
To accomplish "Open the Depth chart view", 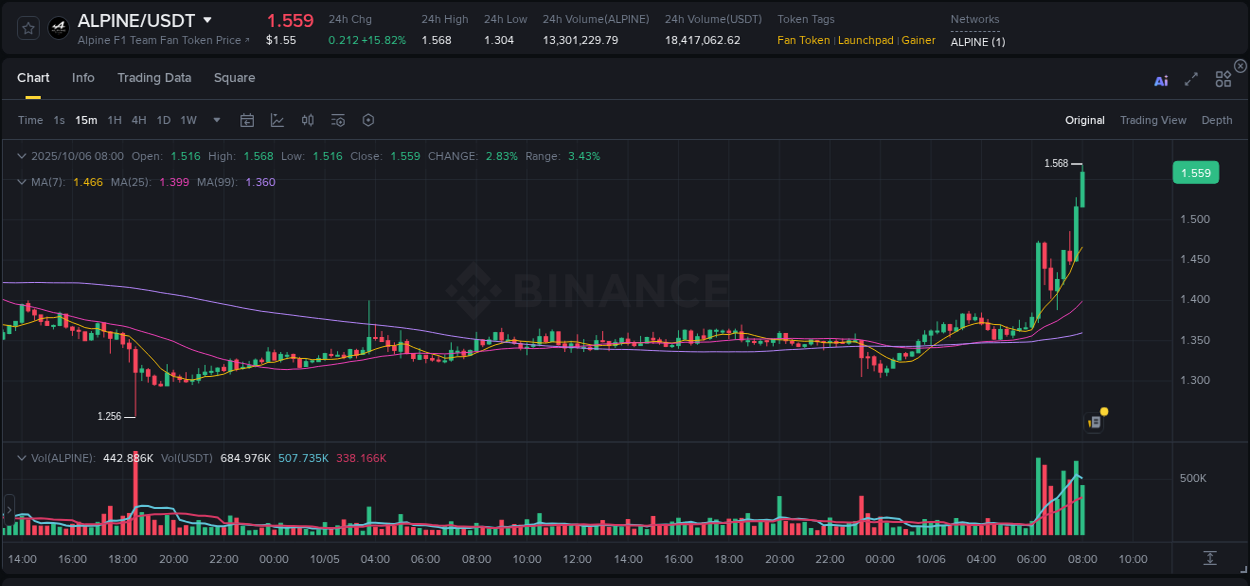I will pyautogui.click(x=1216, y=119).
